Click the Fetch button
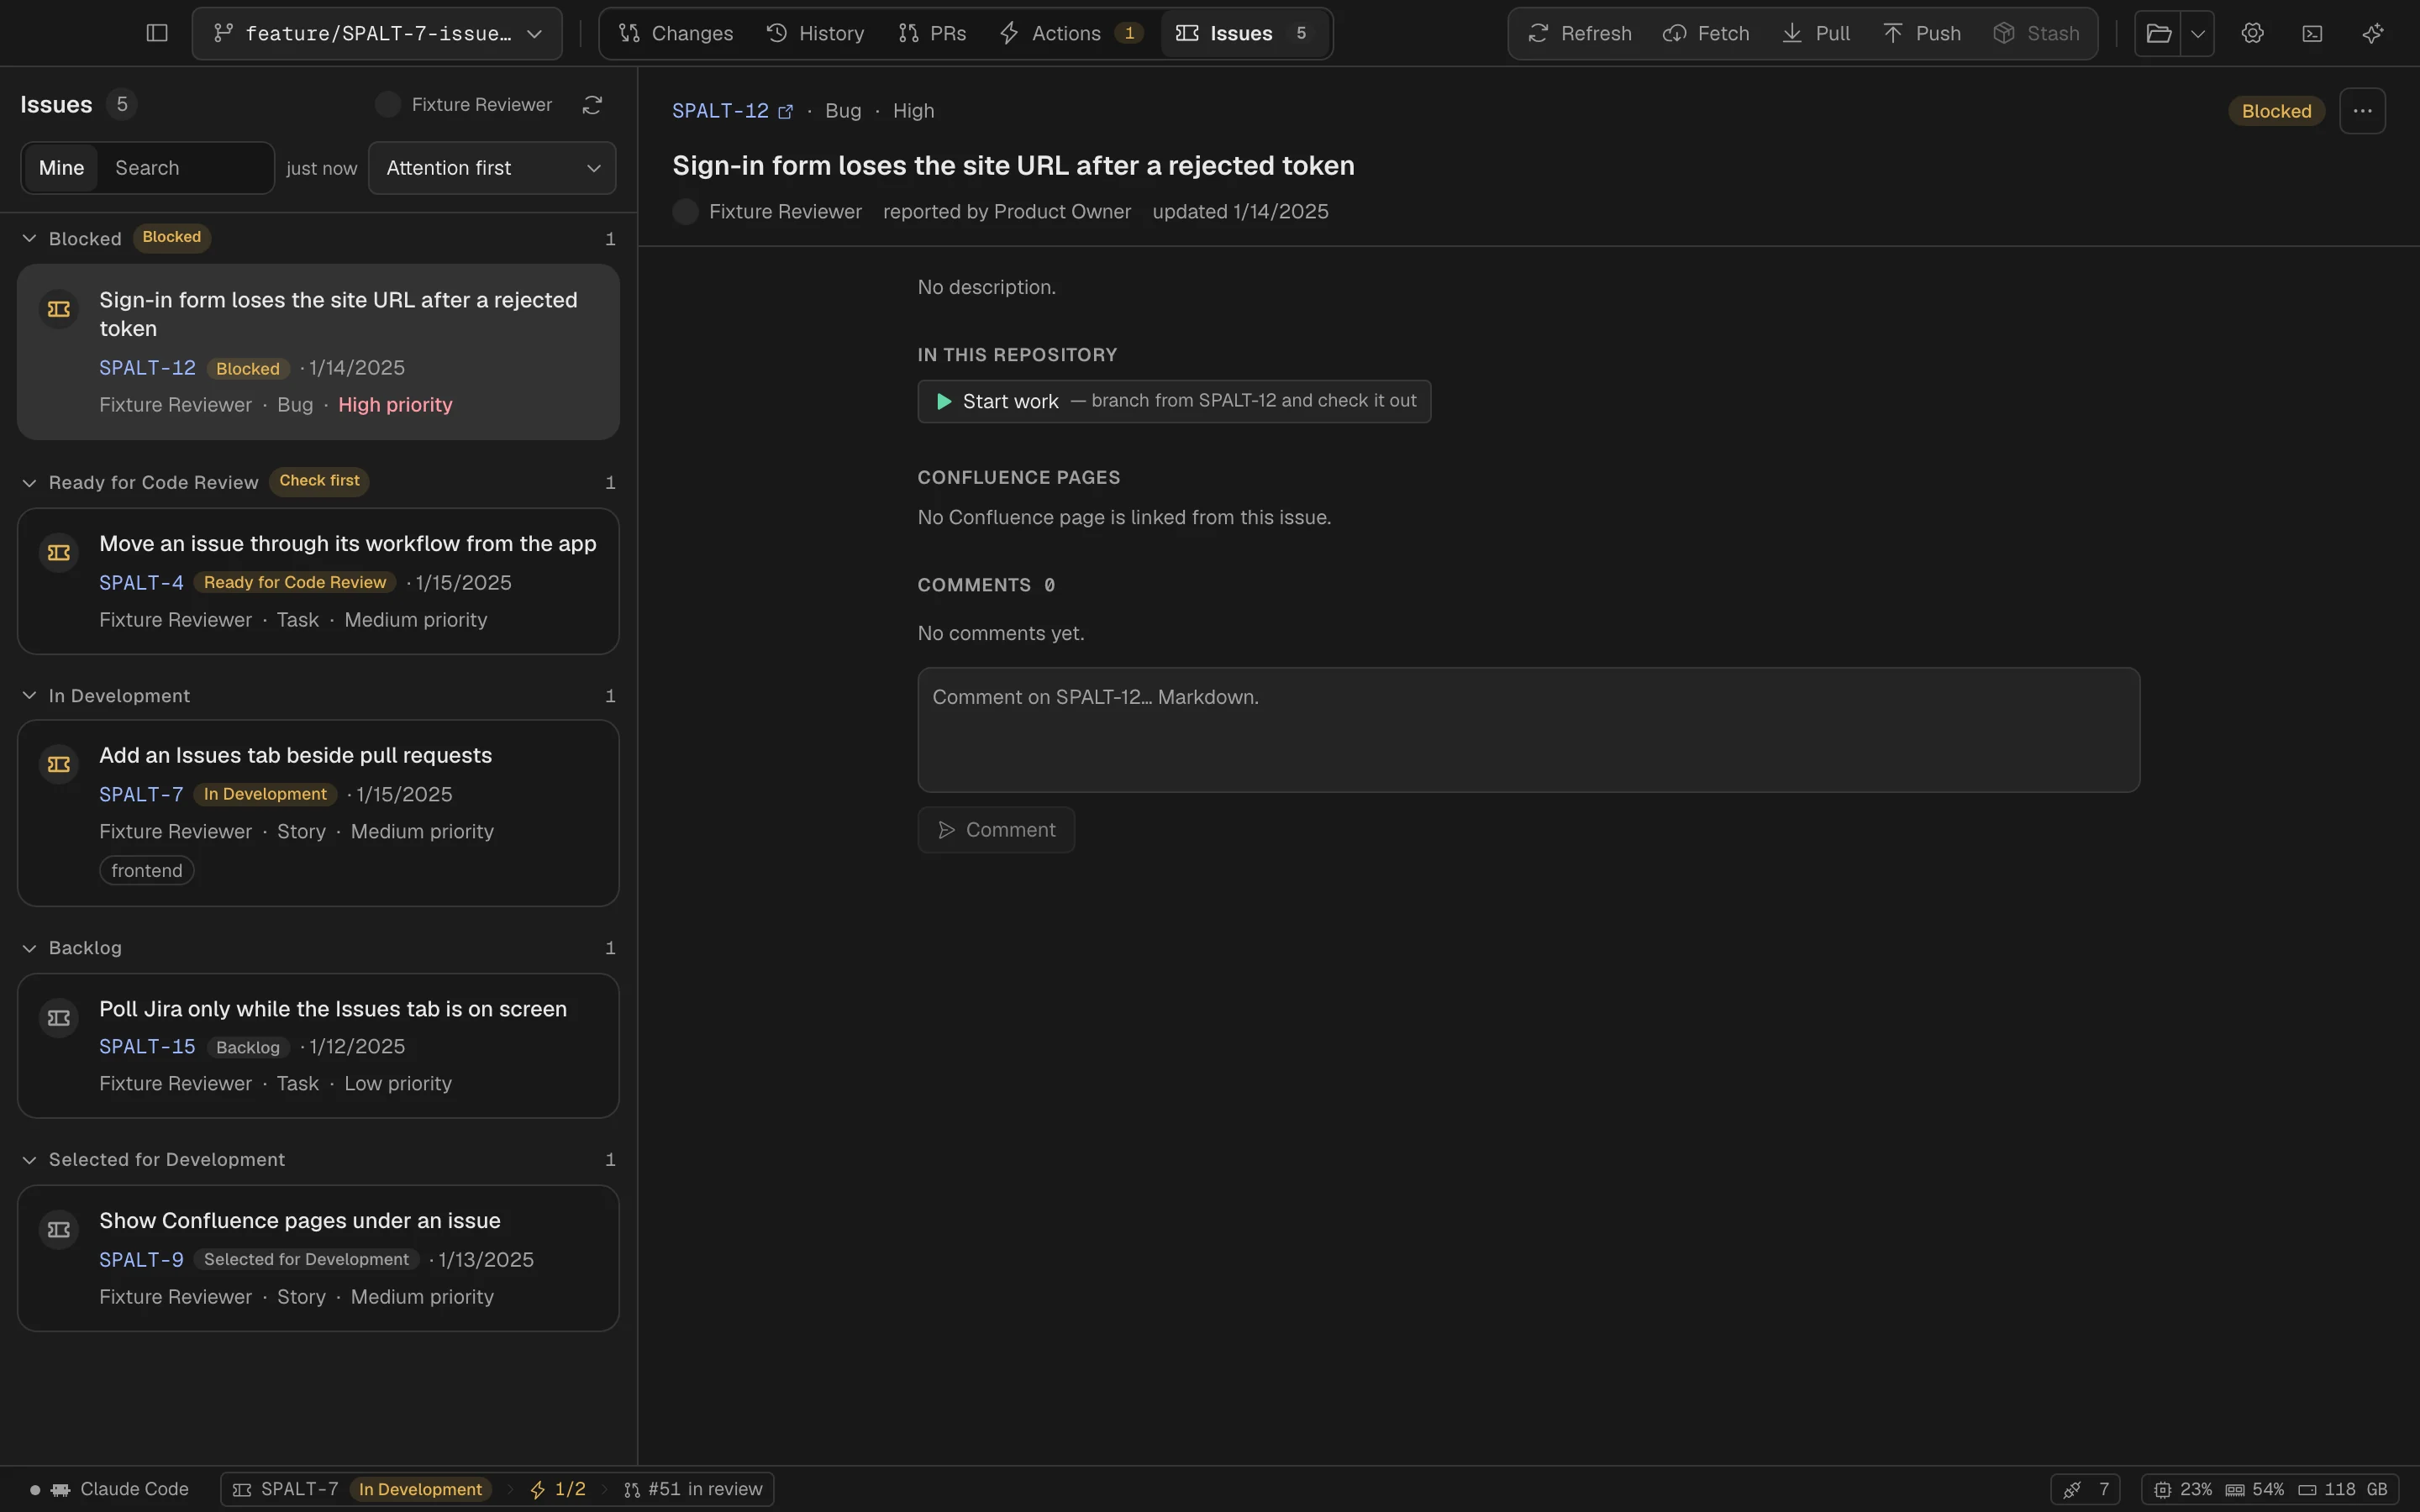 click(1706, 33)
